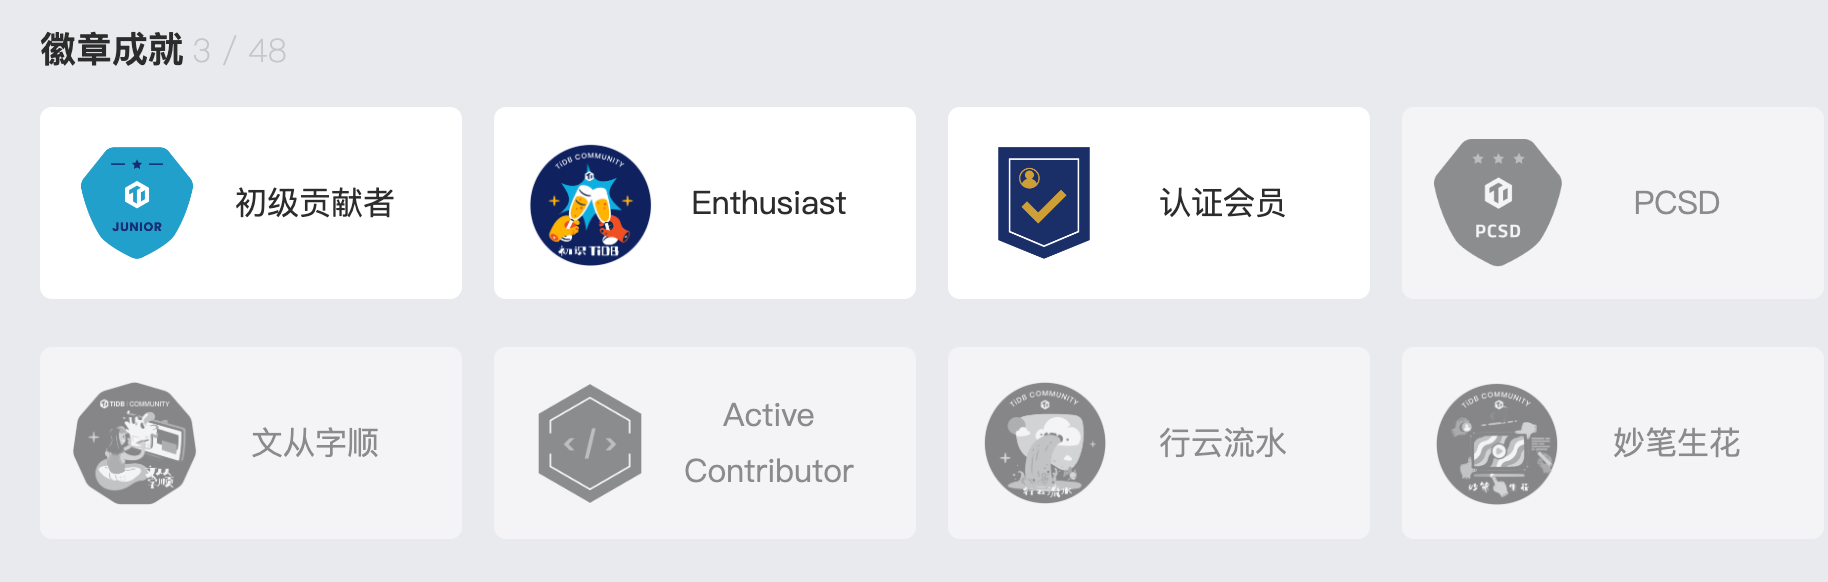Click the Active Contributor code hexagon icon
The height and width of the screenshot is (582, 1828).
590,443
